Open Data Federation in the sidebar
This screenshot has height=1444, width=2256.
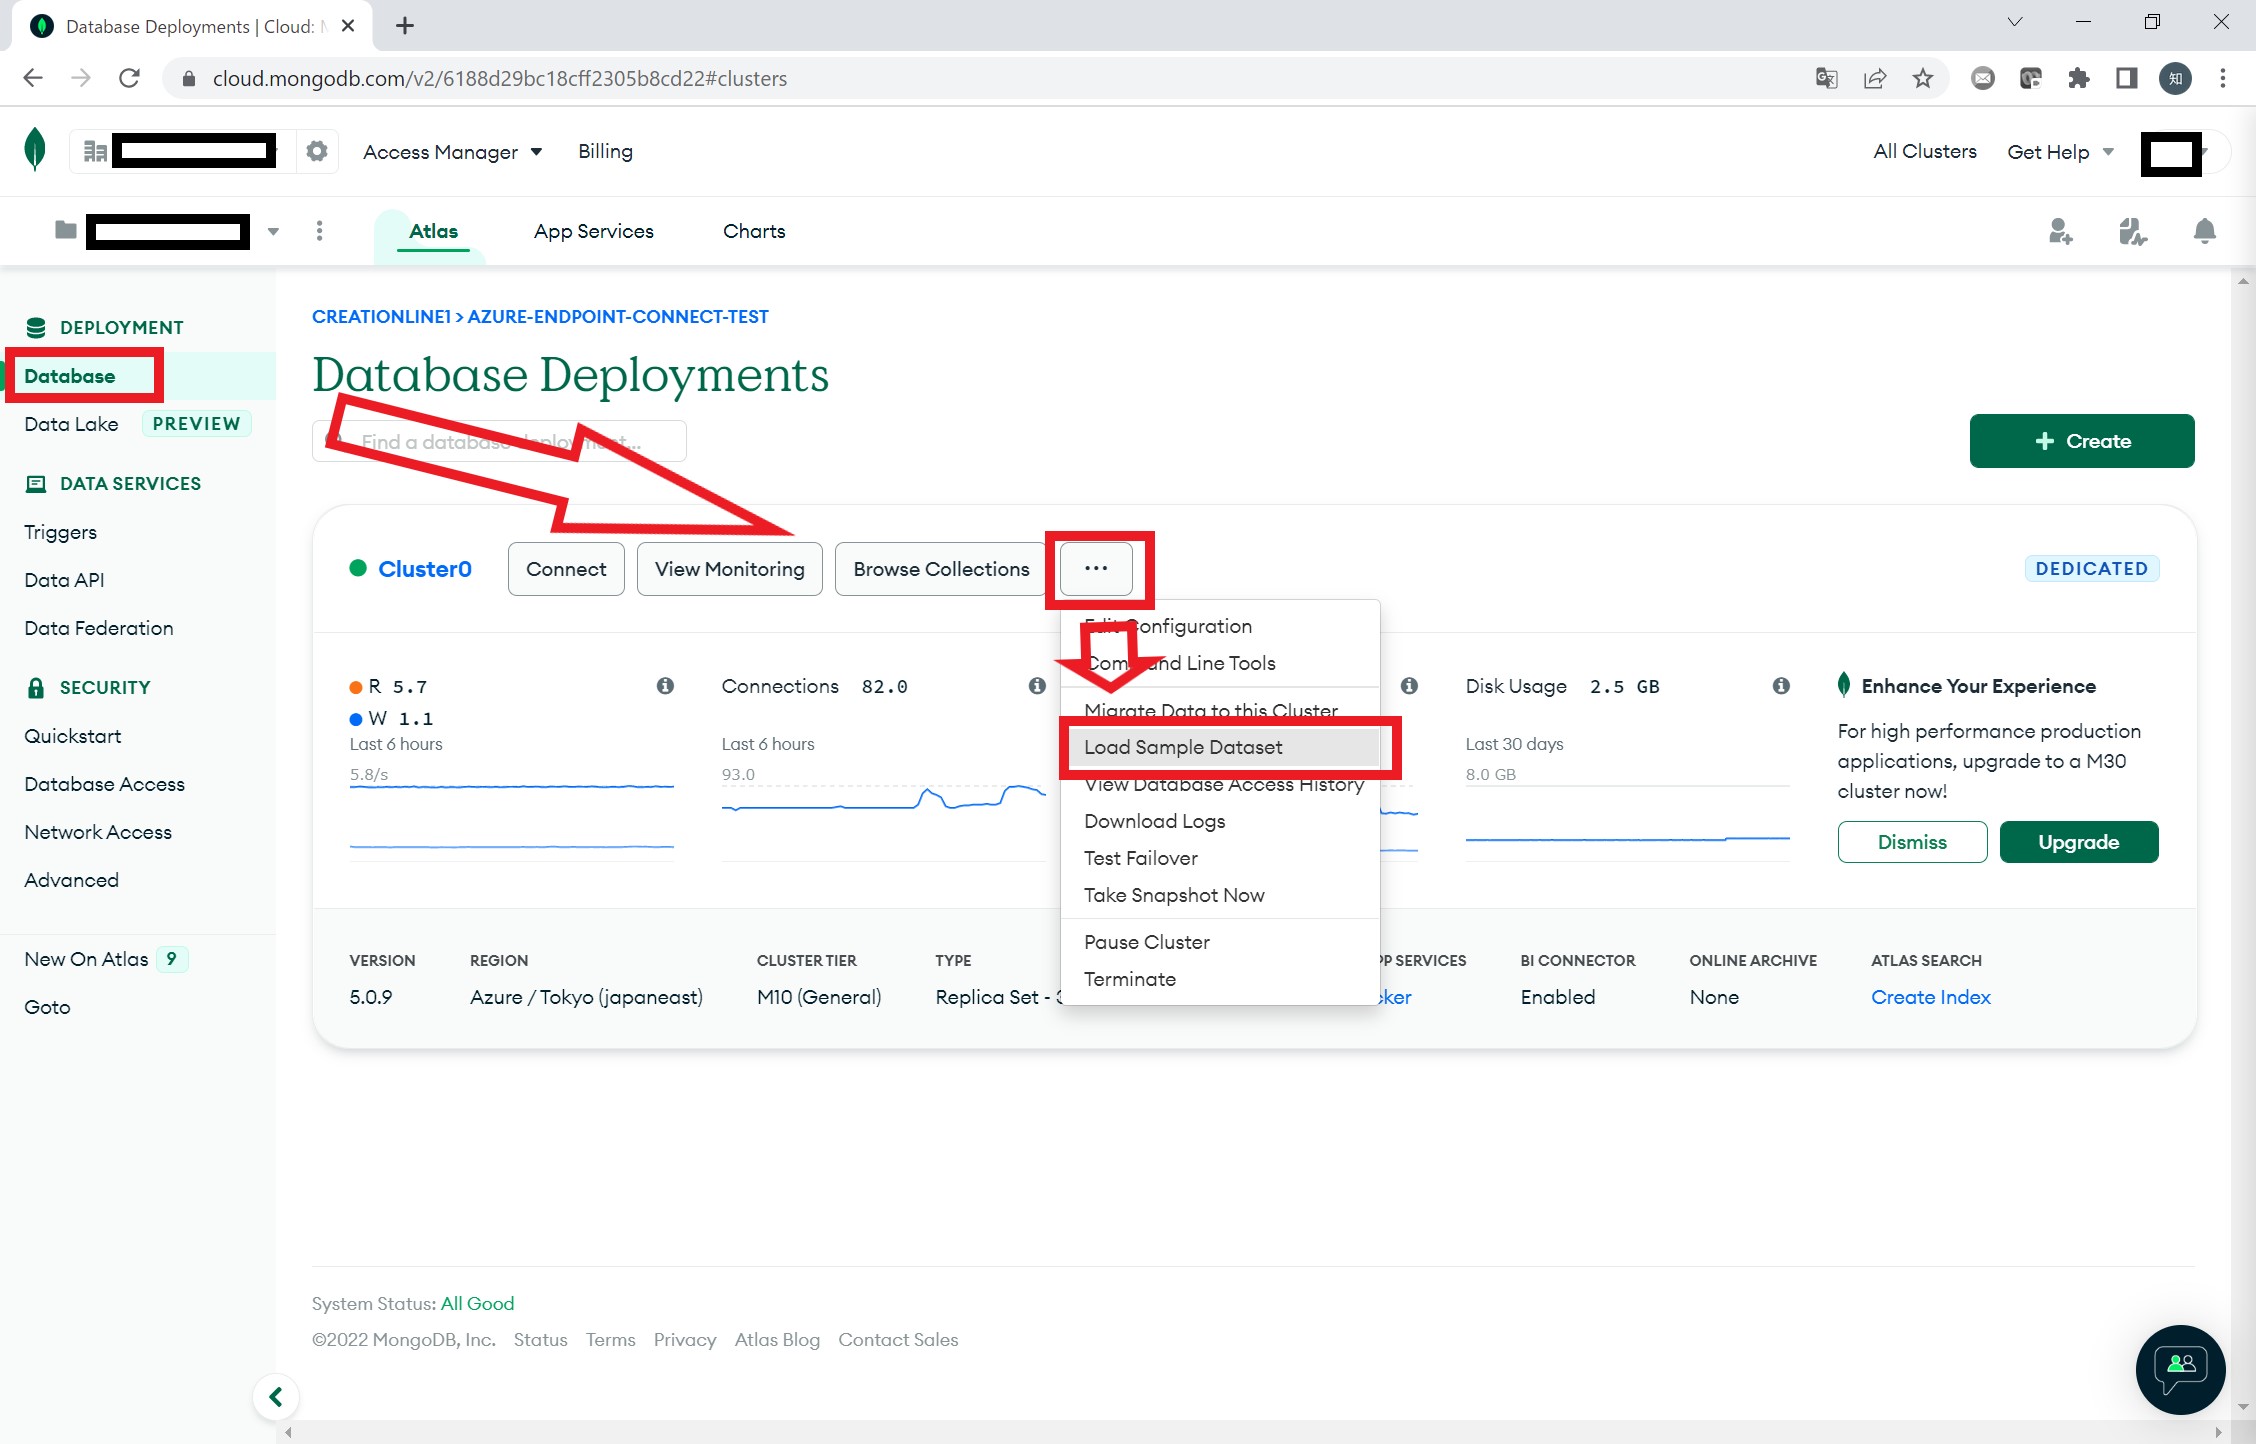99,628
